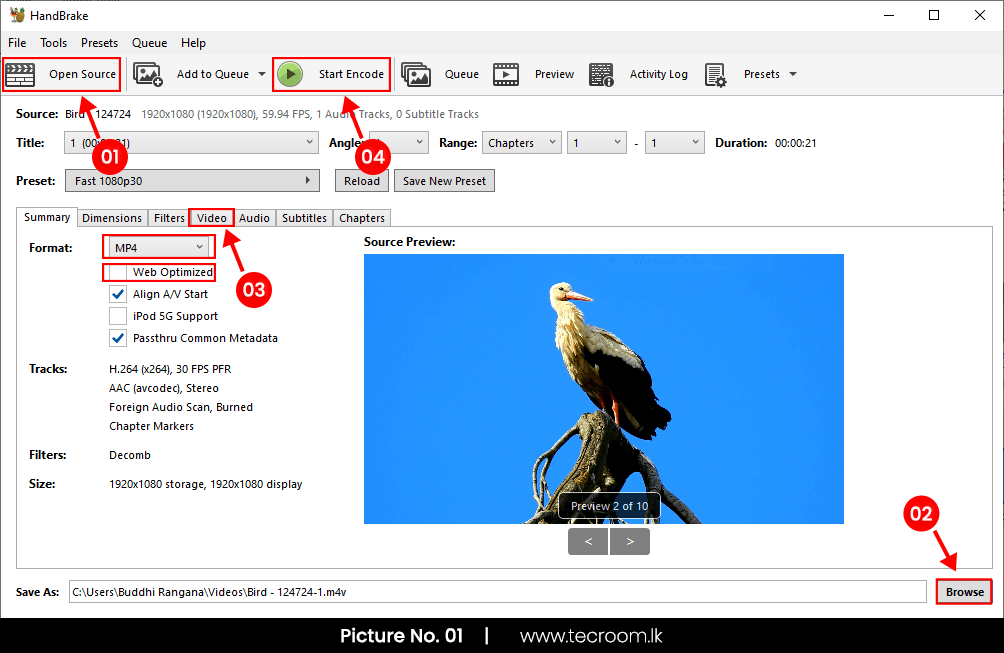Open the Format dropdown showing MP4
This screenshot has height=653, width=1004.
pos(157,246)
